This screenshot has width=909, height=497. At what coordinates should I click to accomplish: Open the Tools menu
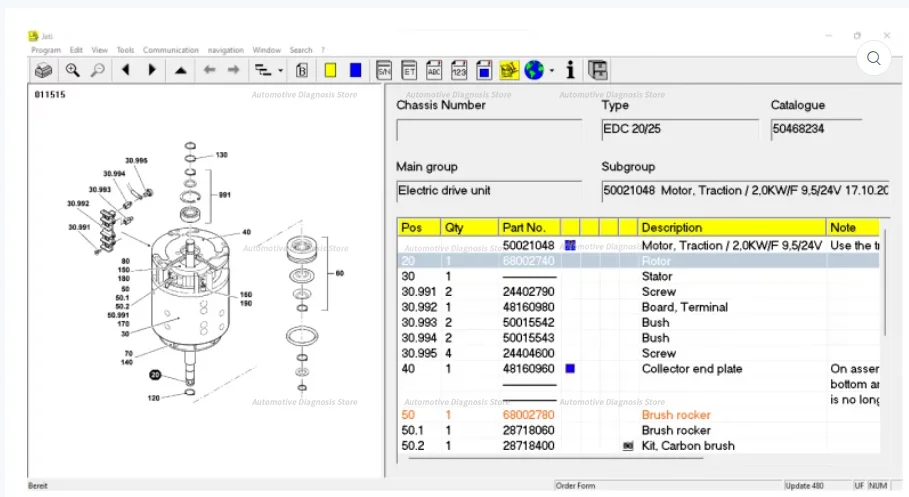pyautogui.click(x=125, y=50)
